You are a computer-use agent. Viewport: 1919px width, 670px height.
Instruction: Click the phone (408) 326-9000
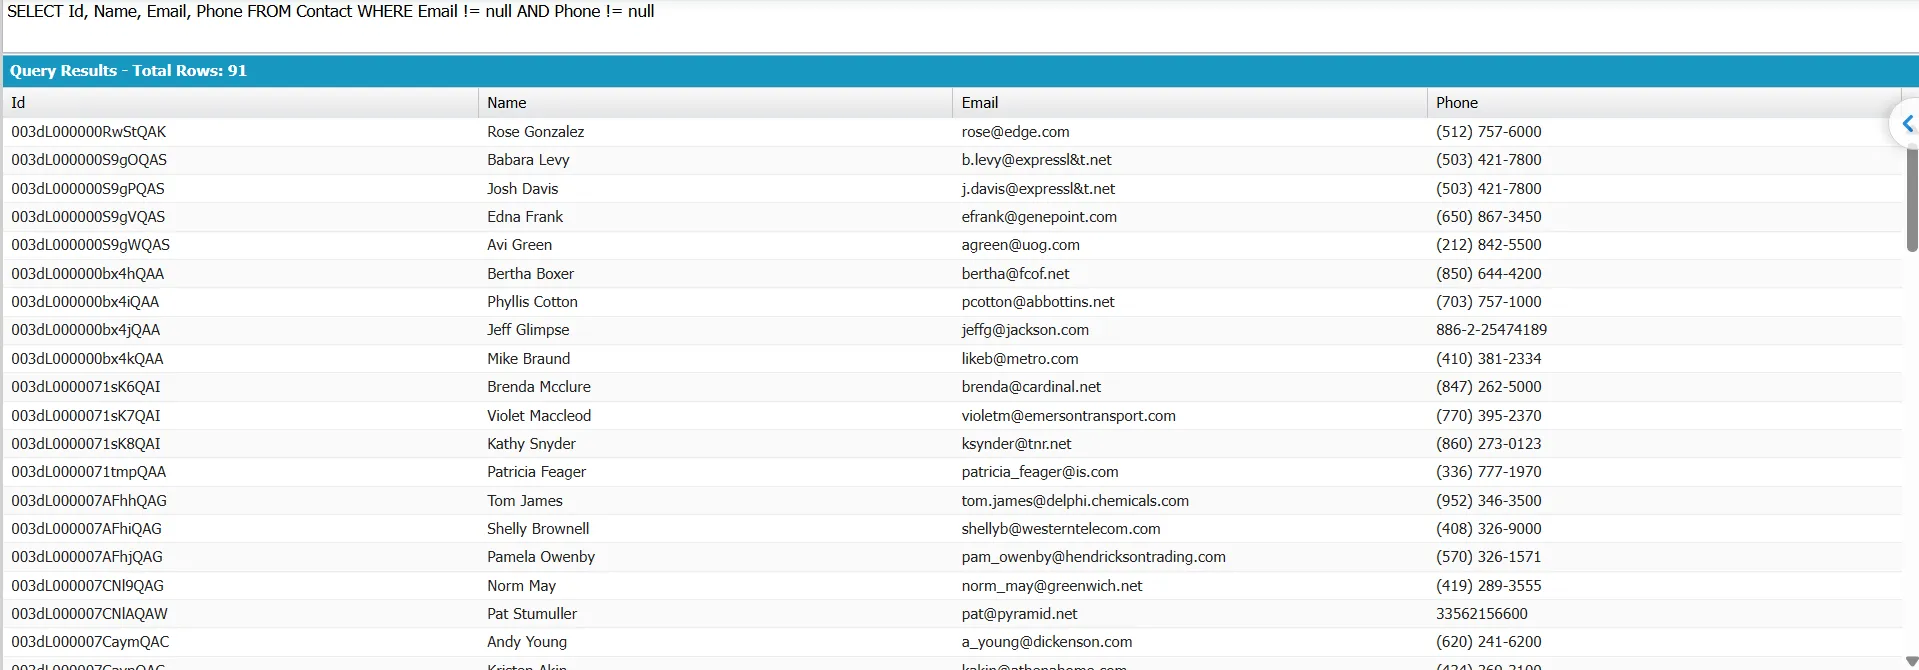pyautogui.click(x=1488, y=529)
